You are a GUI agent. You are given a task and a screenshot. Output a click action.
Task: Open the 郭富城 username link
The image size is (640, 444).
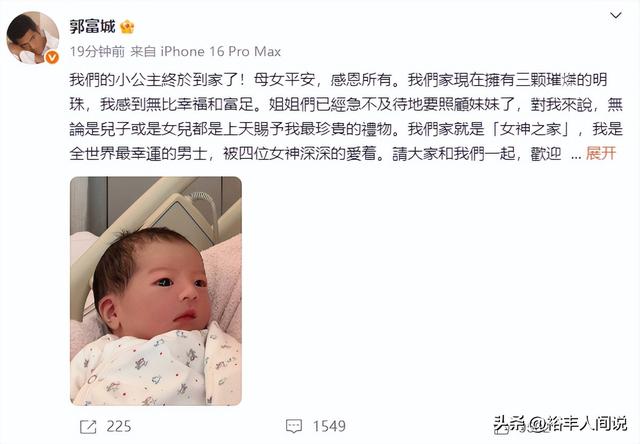point(93,27)
